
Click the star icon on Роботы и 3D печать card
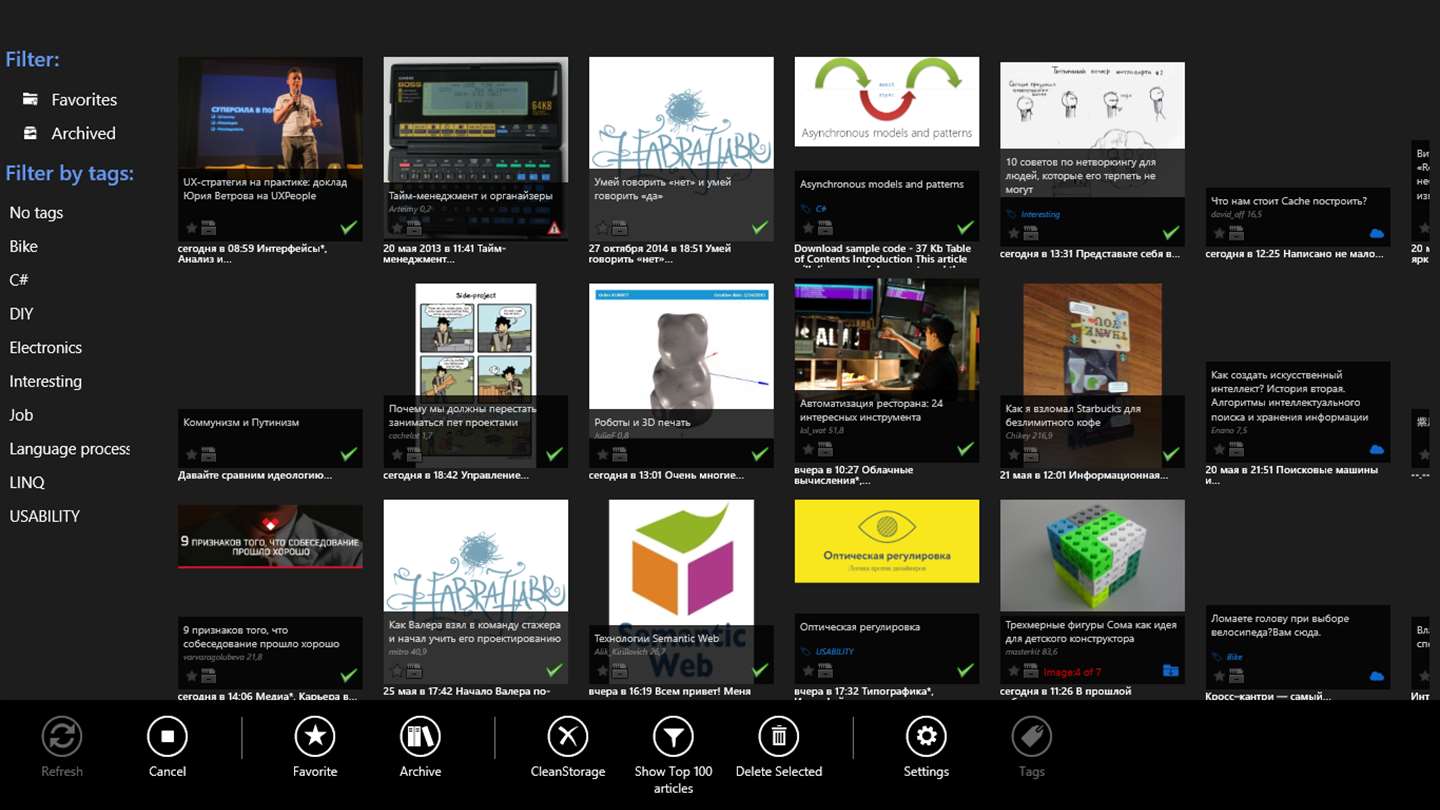[602, 454]
